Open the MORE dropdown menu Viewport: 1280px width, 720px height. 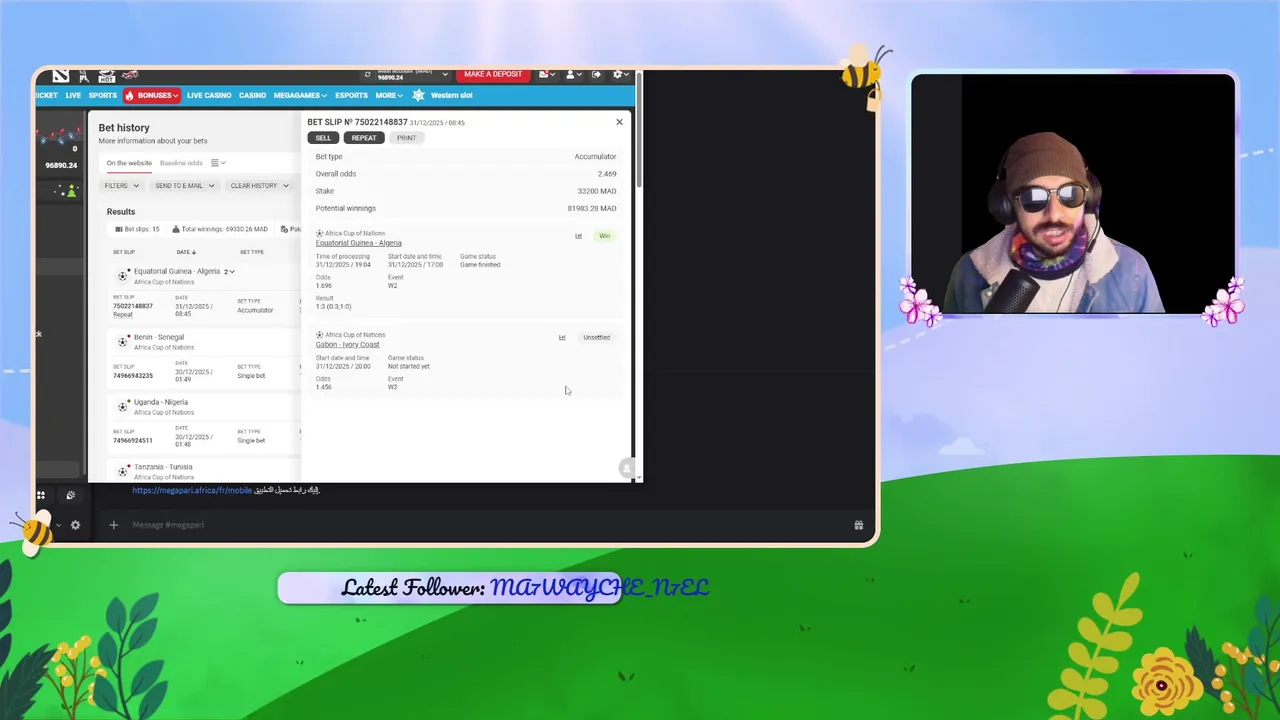(388, 95)
